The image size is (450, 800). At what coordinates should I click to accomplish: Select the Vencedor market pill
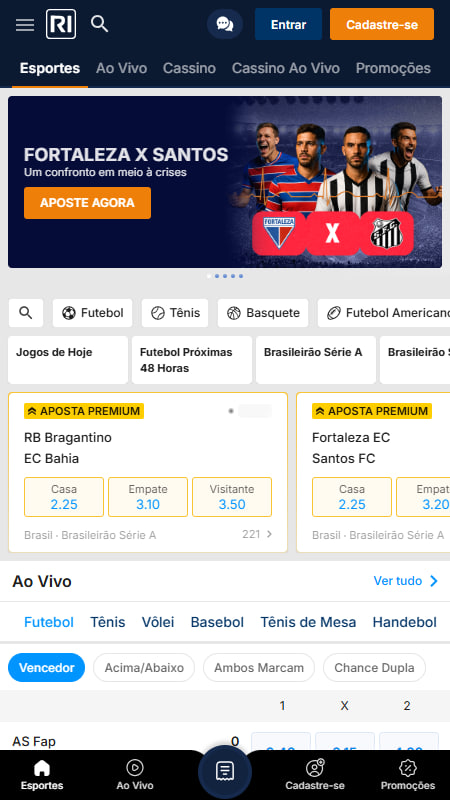(46, 668)
